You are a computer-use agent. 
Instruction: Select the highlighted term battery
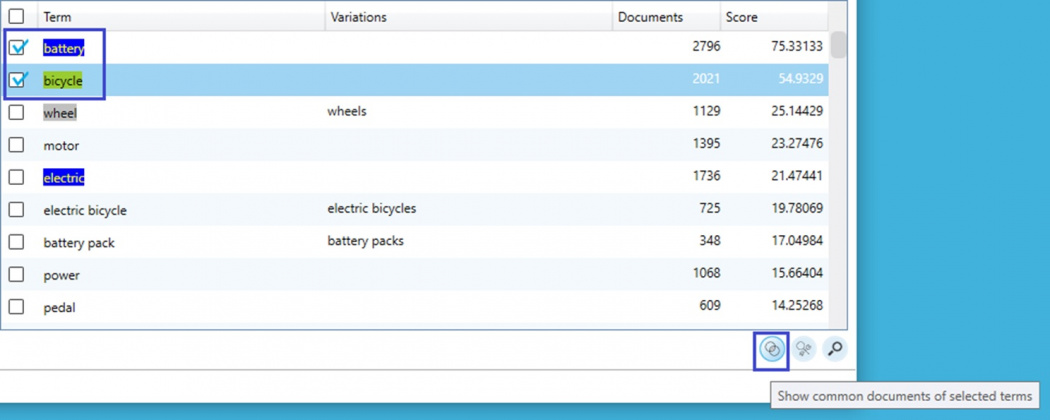pyautogui.click(x=64, y=48)
